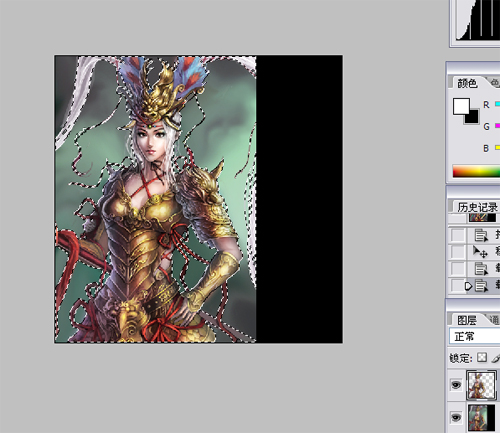This screenshot has height=433, width=500.
Task: Click the magenta G channel slider
Action: (497, 126)
